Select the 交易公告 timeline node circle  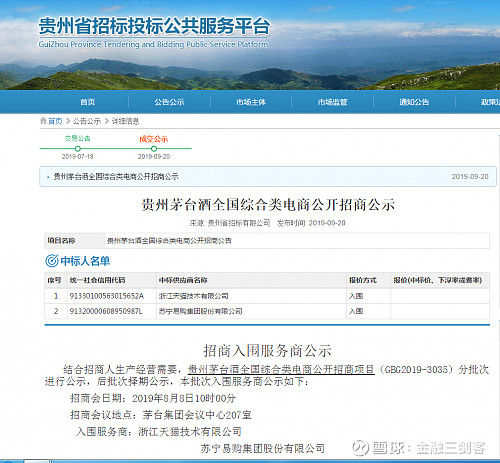[77, 149]
